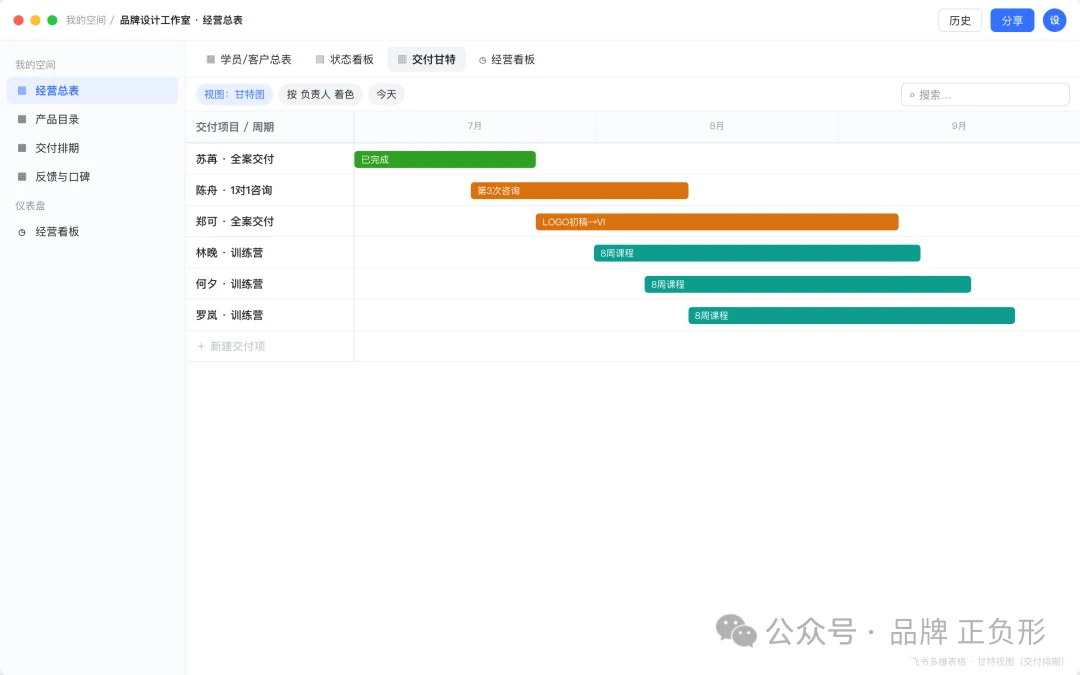This screenshot has height=675, width=1080.
Task: Click the 反馈与口碑 table icon in sidebar
Action: 22,177
